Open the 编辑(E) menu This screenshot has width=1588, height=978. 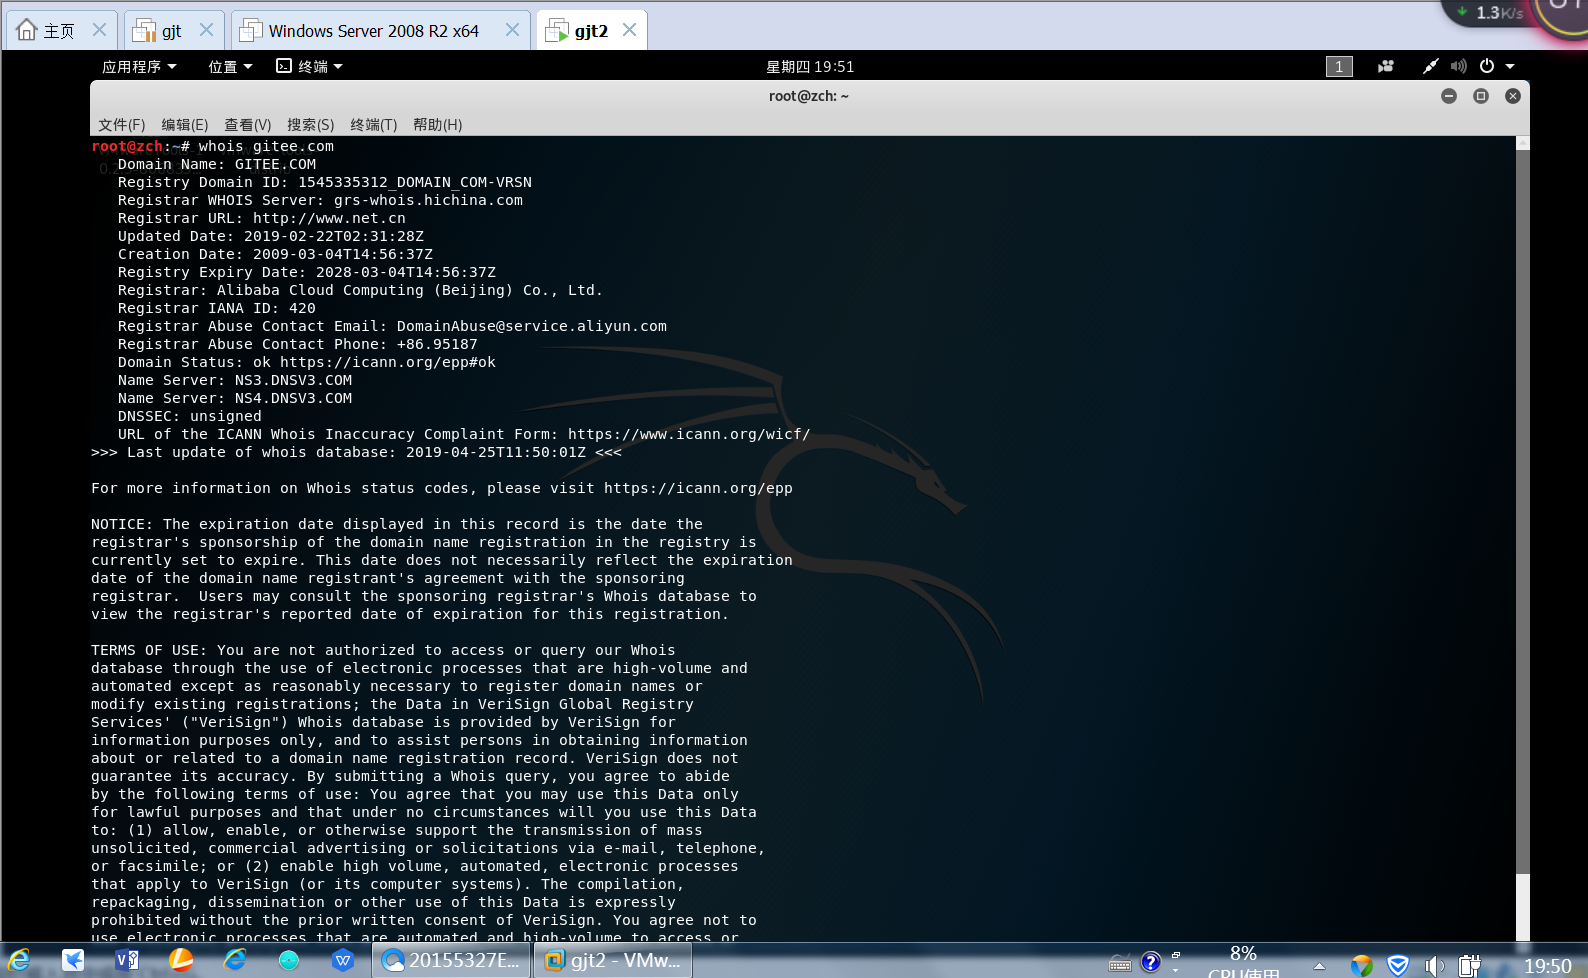185,125
